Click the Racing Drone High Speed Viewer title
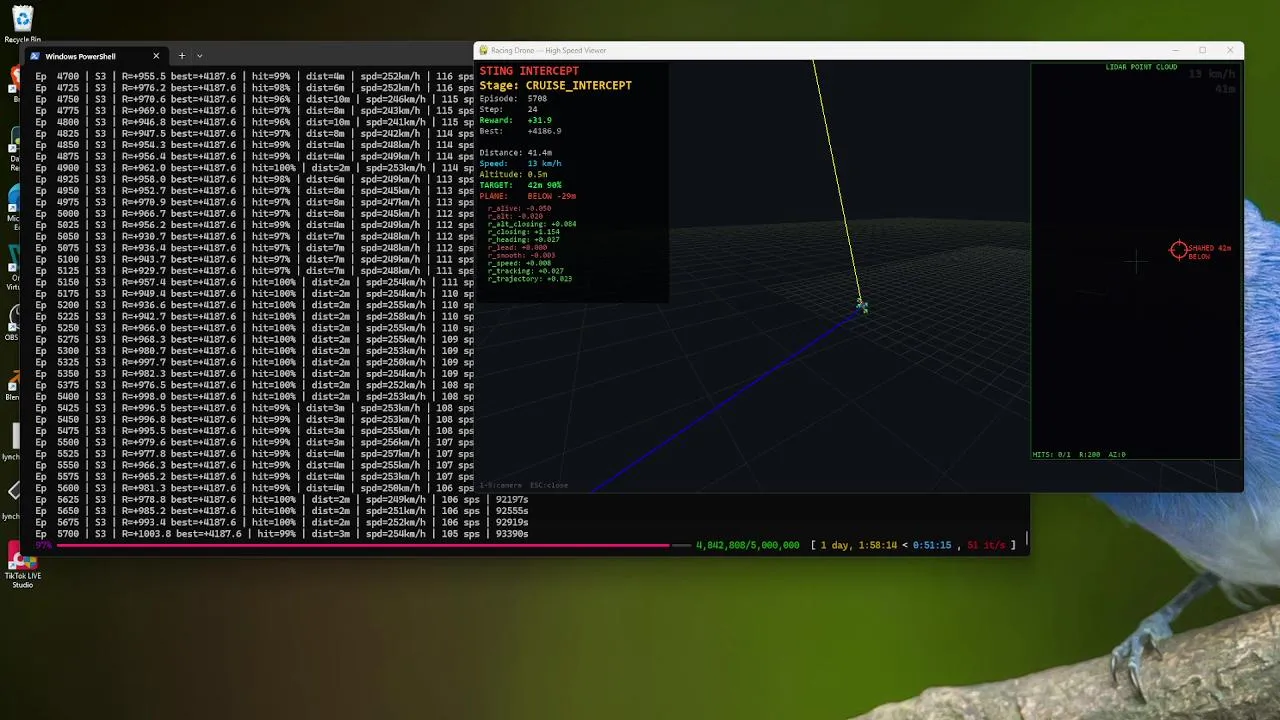Image resolution: width=1280 pixels, height=720 pixels. pos(548,50)
